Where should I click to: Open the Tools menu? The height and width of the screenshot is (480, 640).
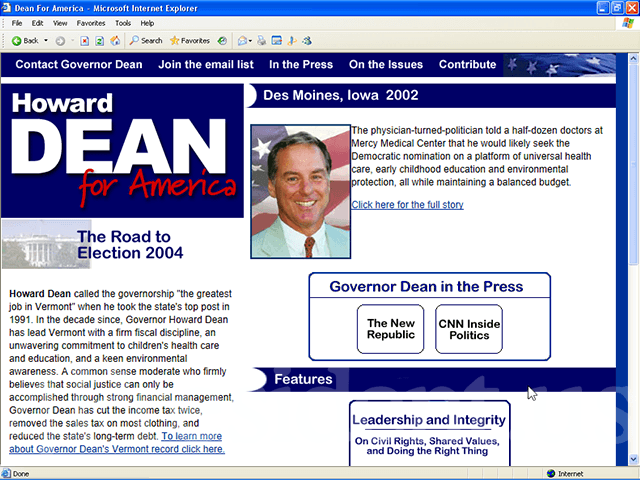[x=123, y=23]
